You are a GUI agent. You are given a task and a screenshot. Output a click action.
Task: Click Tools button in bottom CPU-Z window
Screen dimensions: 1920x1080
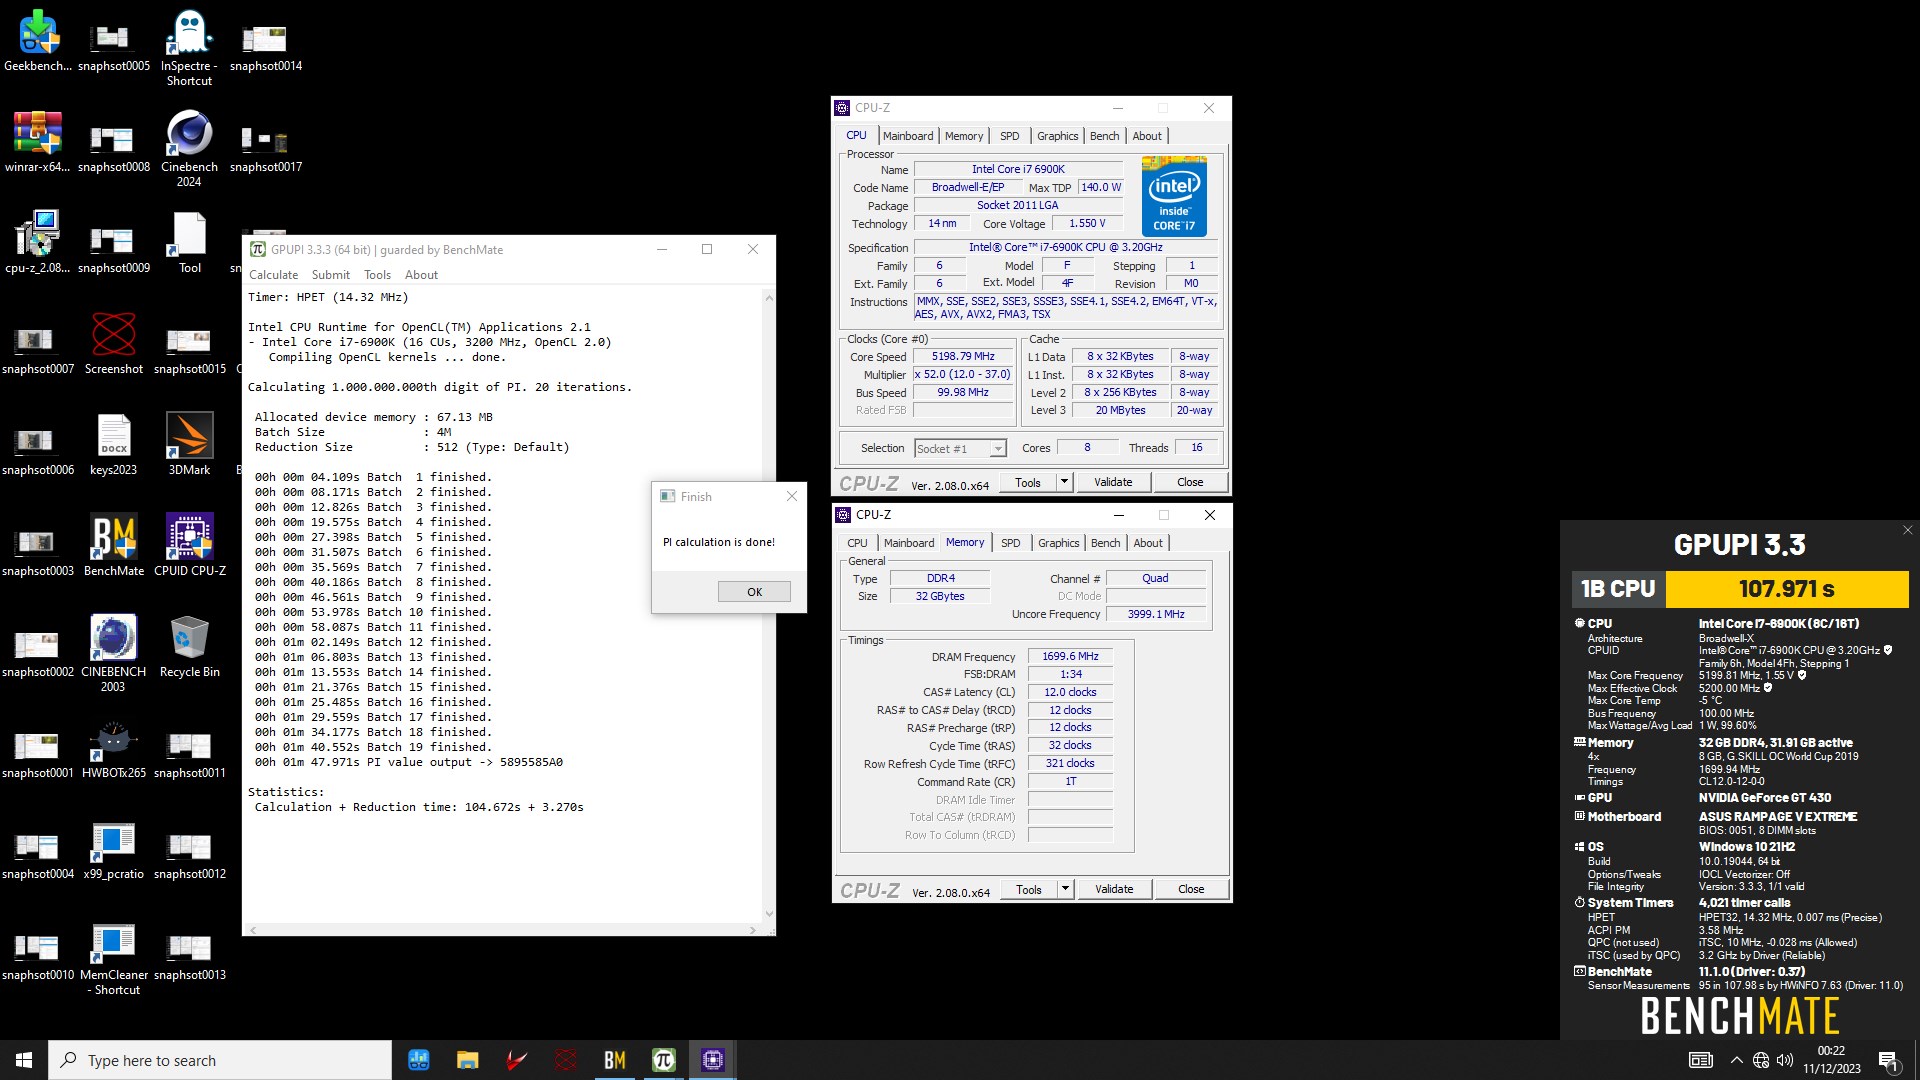click(x=1029, y=889)
